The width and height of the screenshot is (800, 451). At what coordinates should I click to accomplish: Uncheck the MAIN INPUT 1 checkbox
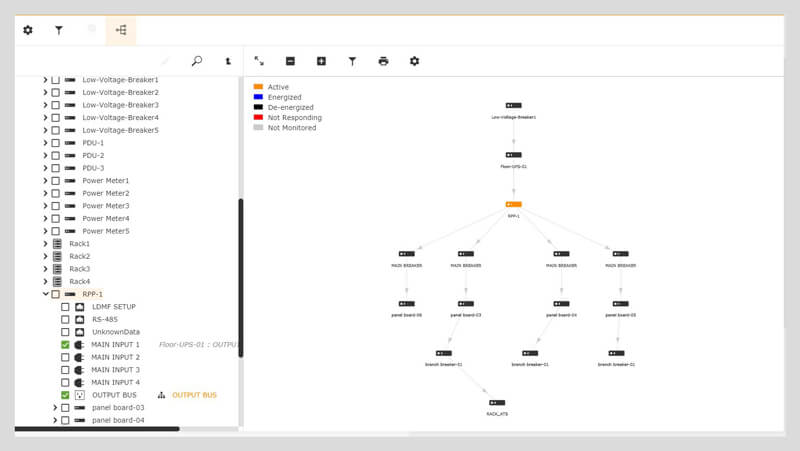point(65,345)
